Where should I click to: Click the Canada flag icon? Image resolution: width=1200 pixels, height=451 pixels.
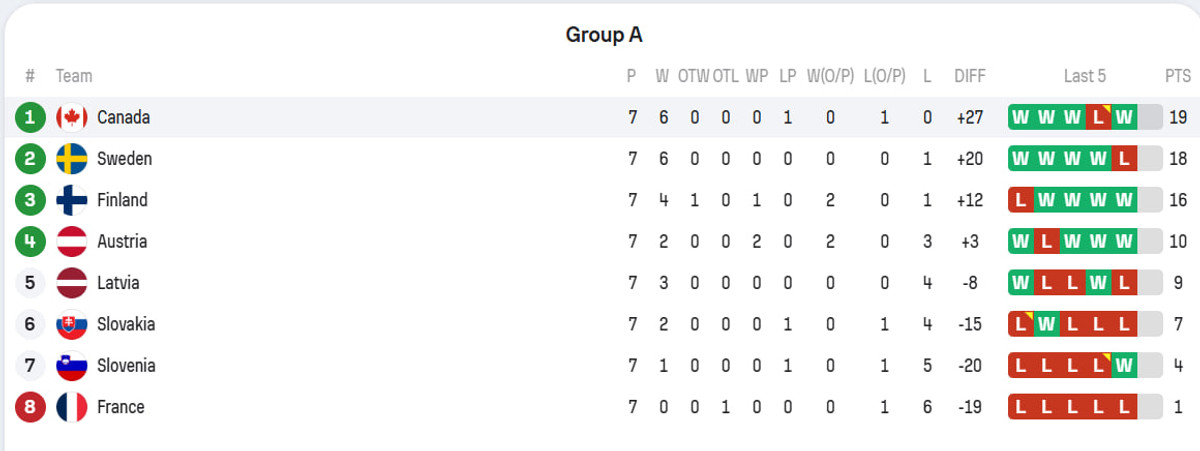pos(71,118)
